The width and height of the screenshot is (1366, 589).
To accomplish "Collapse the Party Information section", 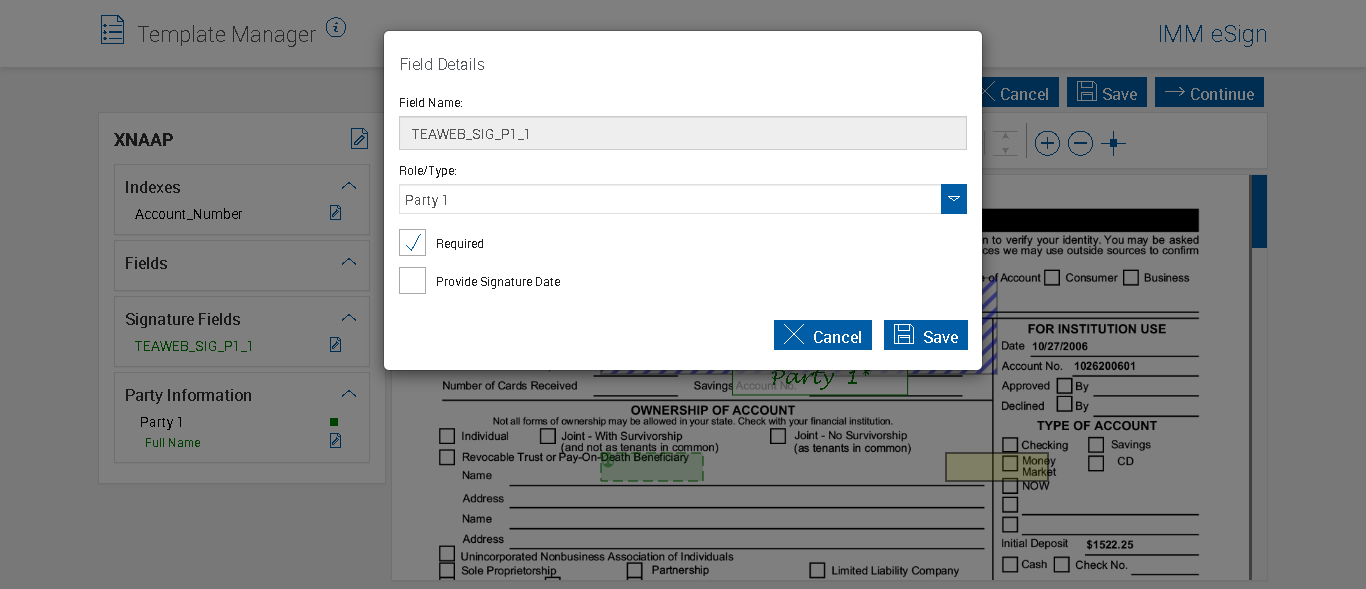I will tap(349, 394).
